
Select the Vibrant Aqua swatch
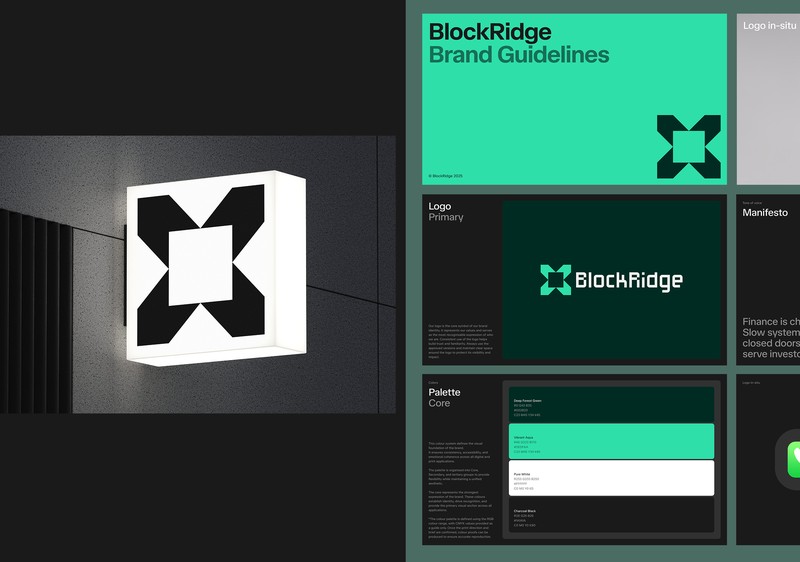[611, 441]
